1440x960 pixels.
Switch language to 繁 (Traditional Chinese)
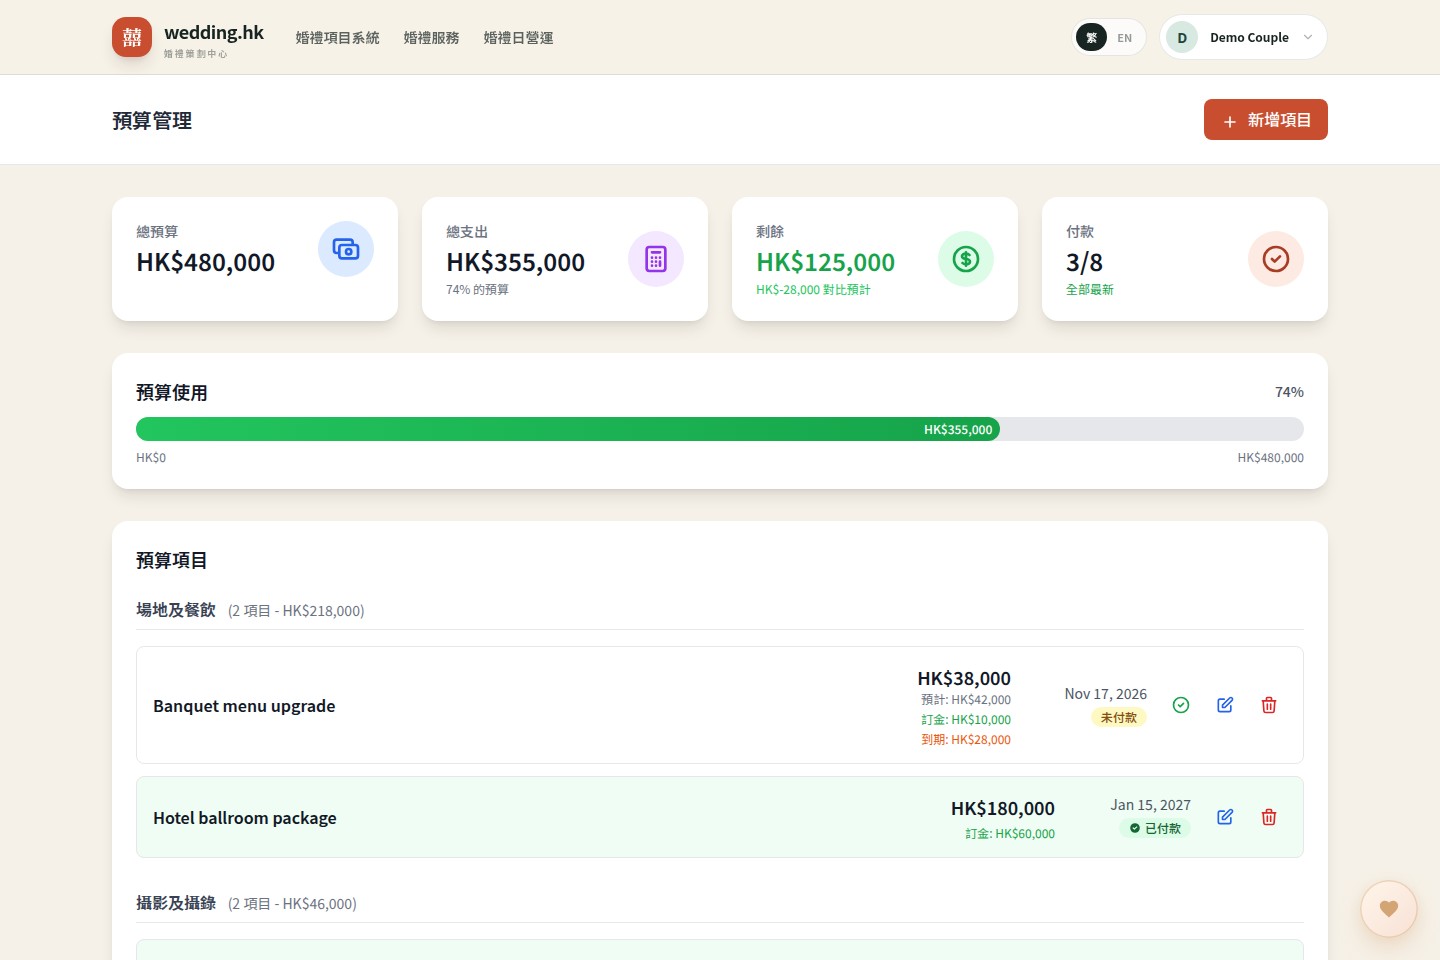[x=1091, y=38]
